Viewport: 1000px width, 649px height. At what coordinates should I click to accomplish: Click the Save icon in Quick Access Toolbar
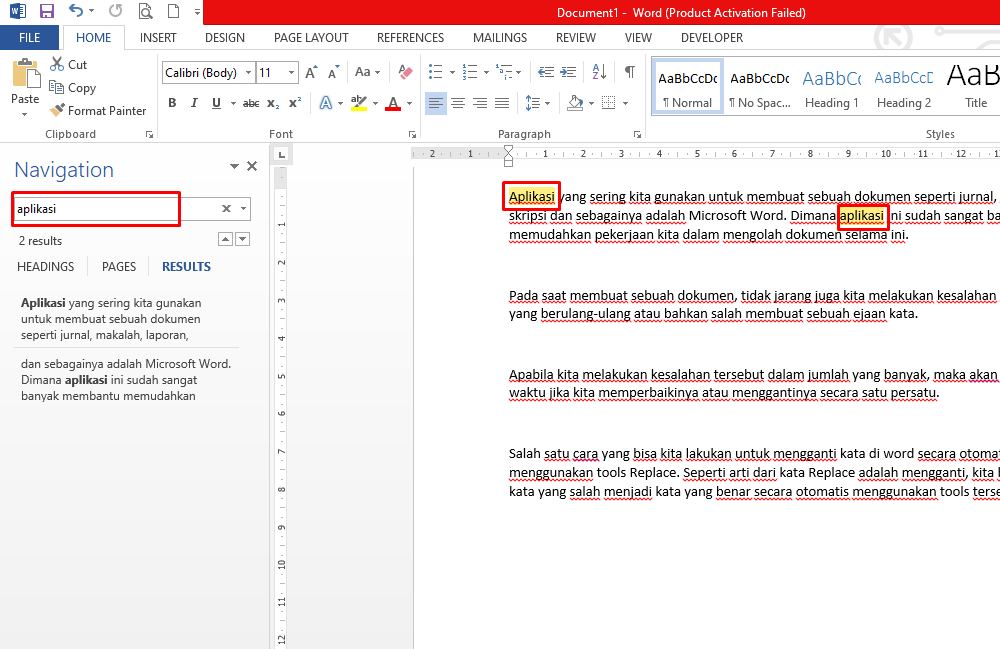(x=46, y=9)
